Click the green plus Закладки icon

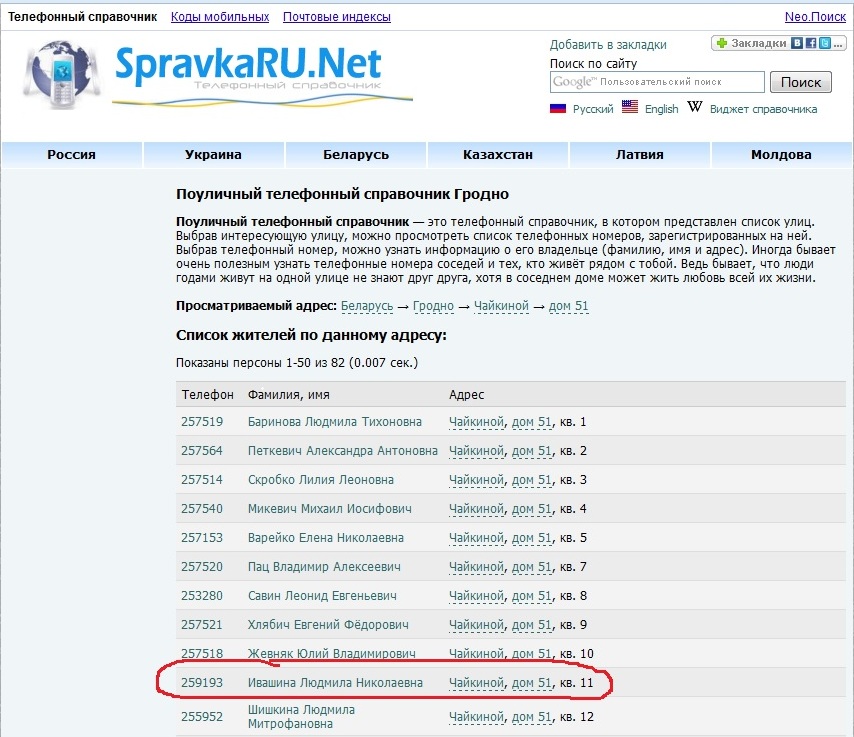click(x=722, y=44)
